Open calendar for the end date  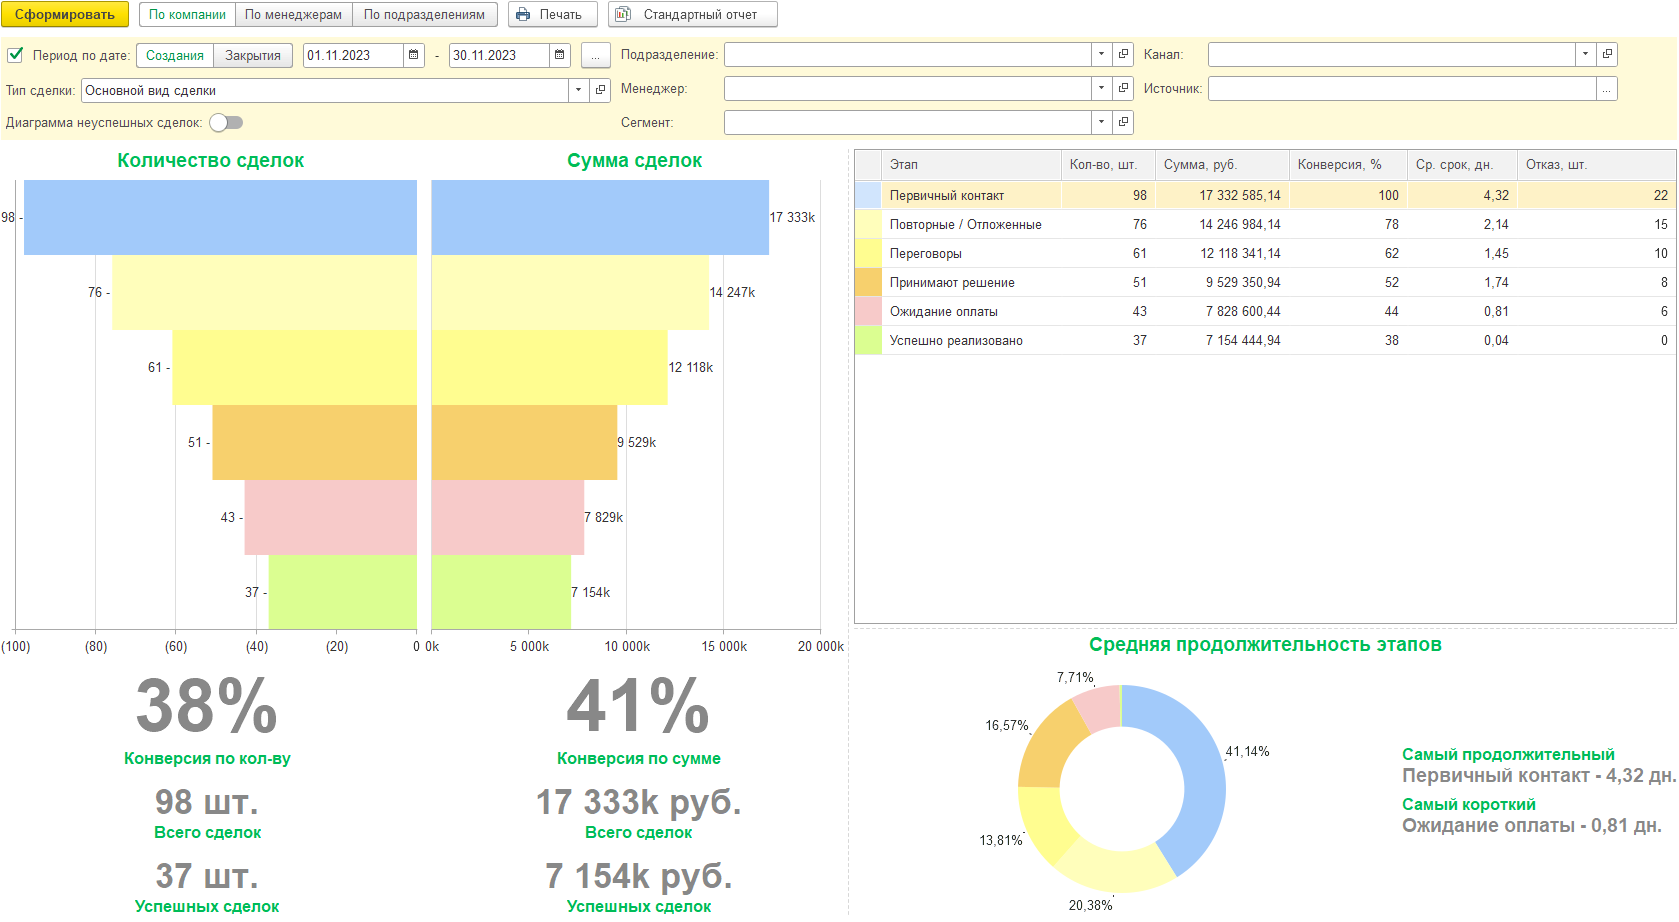click(x=560, y=55)
